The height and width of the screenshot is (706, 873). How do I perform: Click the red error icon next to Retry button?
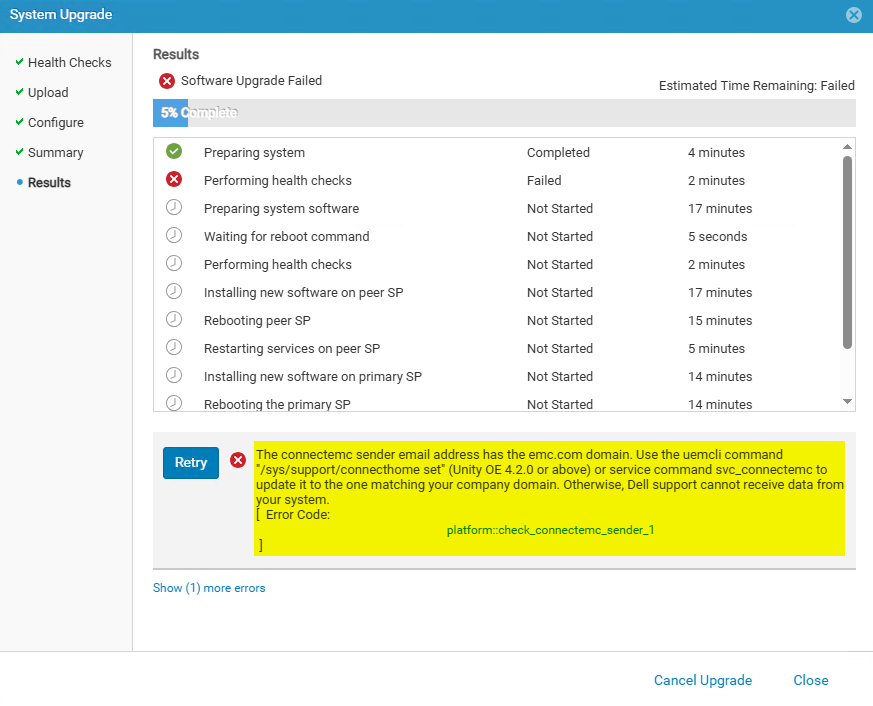[238, 460]
